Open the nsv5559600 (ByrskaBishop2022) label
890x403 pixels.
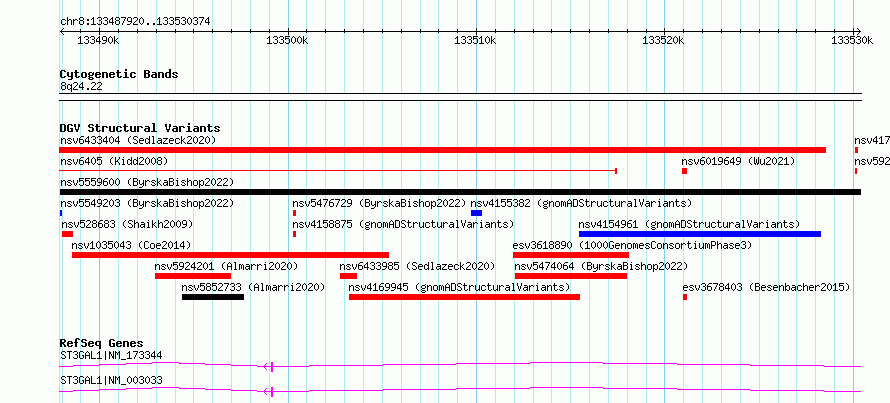[147, 182]
